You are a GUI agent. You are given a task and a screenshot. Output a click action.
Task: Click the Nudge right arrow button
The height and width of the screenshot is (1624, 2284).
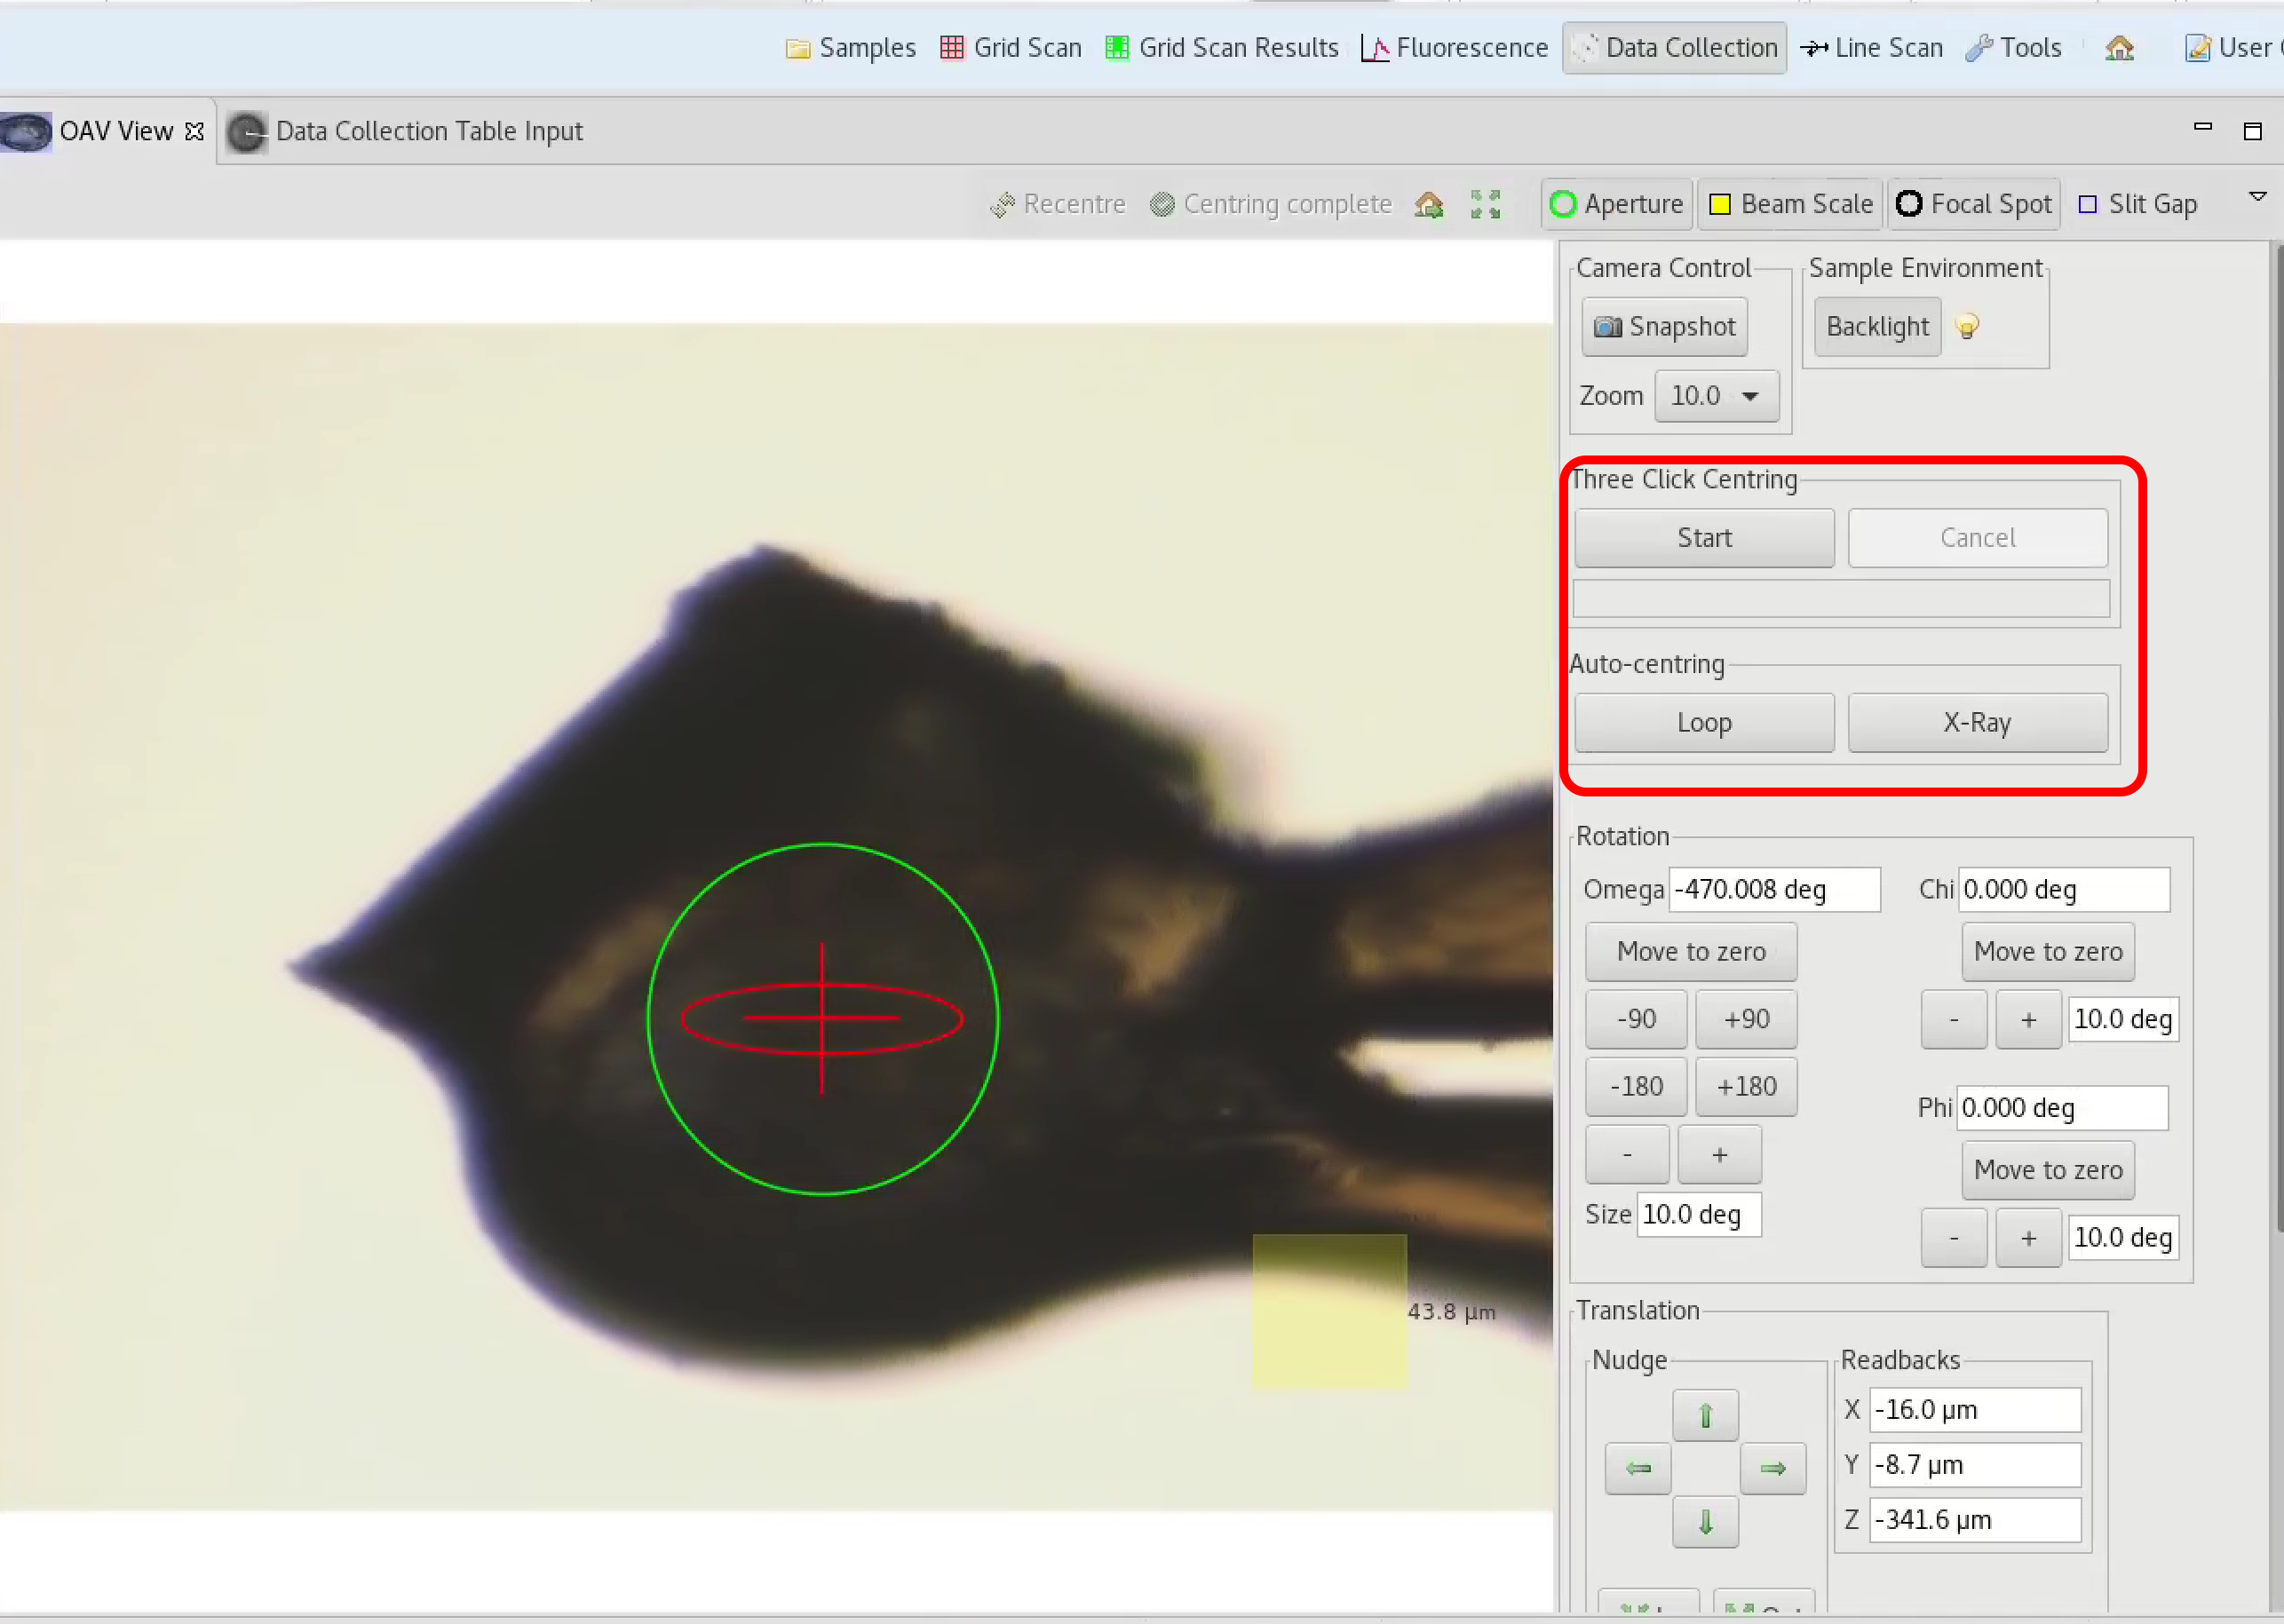[1772, 1468]
